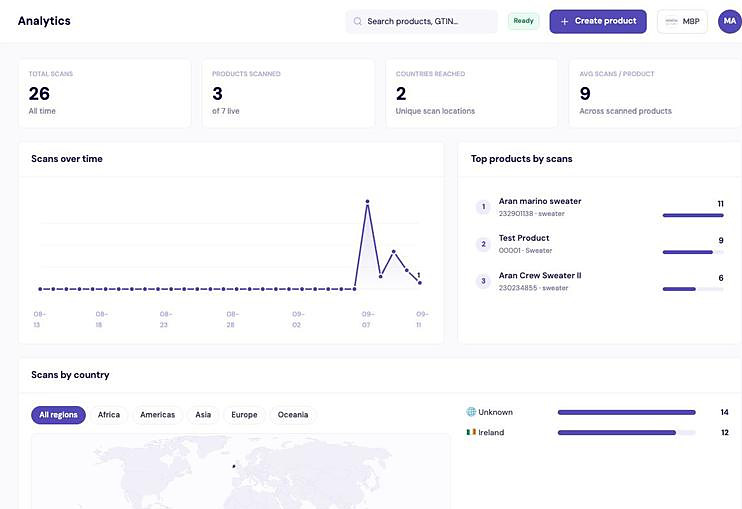Click the Create product button
This screenshot has width=742, height=509.
click(x=598, y=21)
